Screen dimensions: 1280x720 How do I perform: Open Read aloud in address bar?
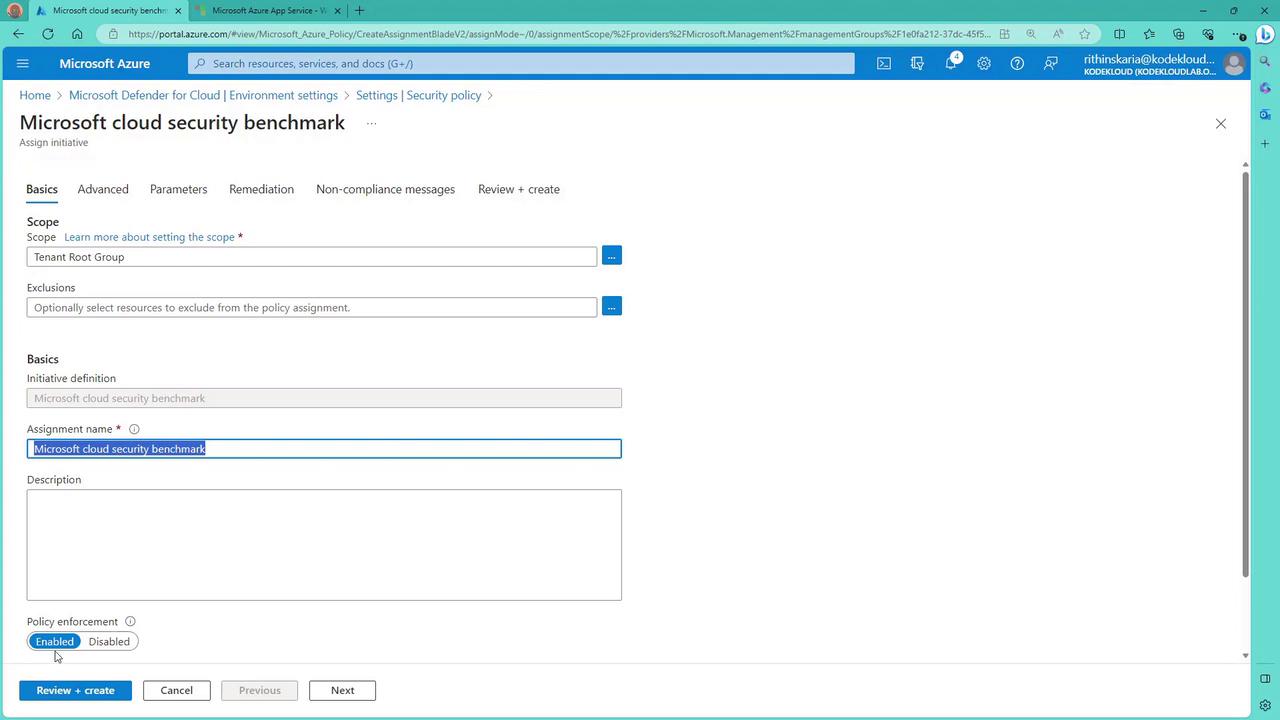coord(1058,34)
